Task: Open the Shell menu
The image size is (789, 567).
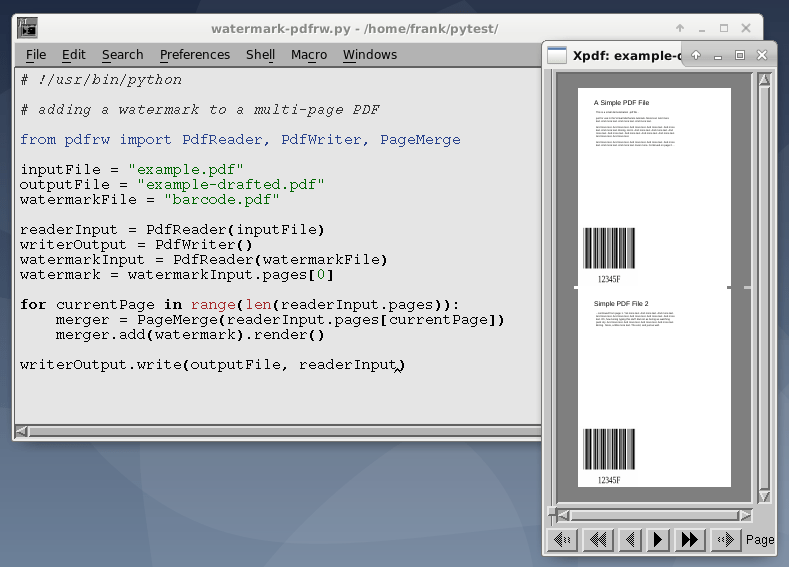Action: point(260,54)
